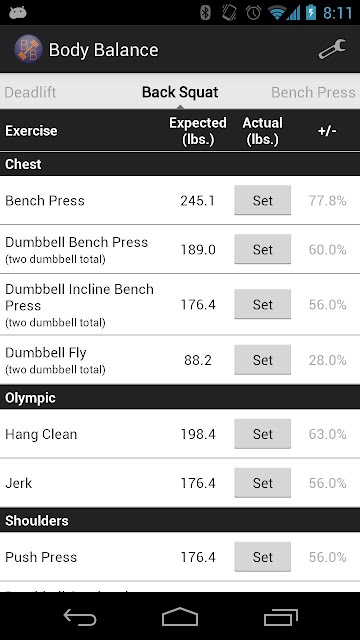
Task: Set actual weight for Hang Clean
Action: [x=262, y=433]
